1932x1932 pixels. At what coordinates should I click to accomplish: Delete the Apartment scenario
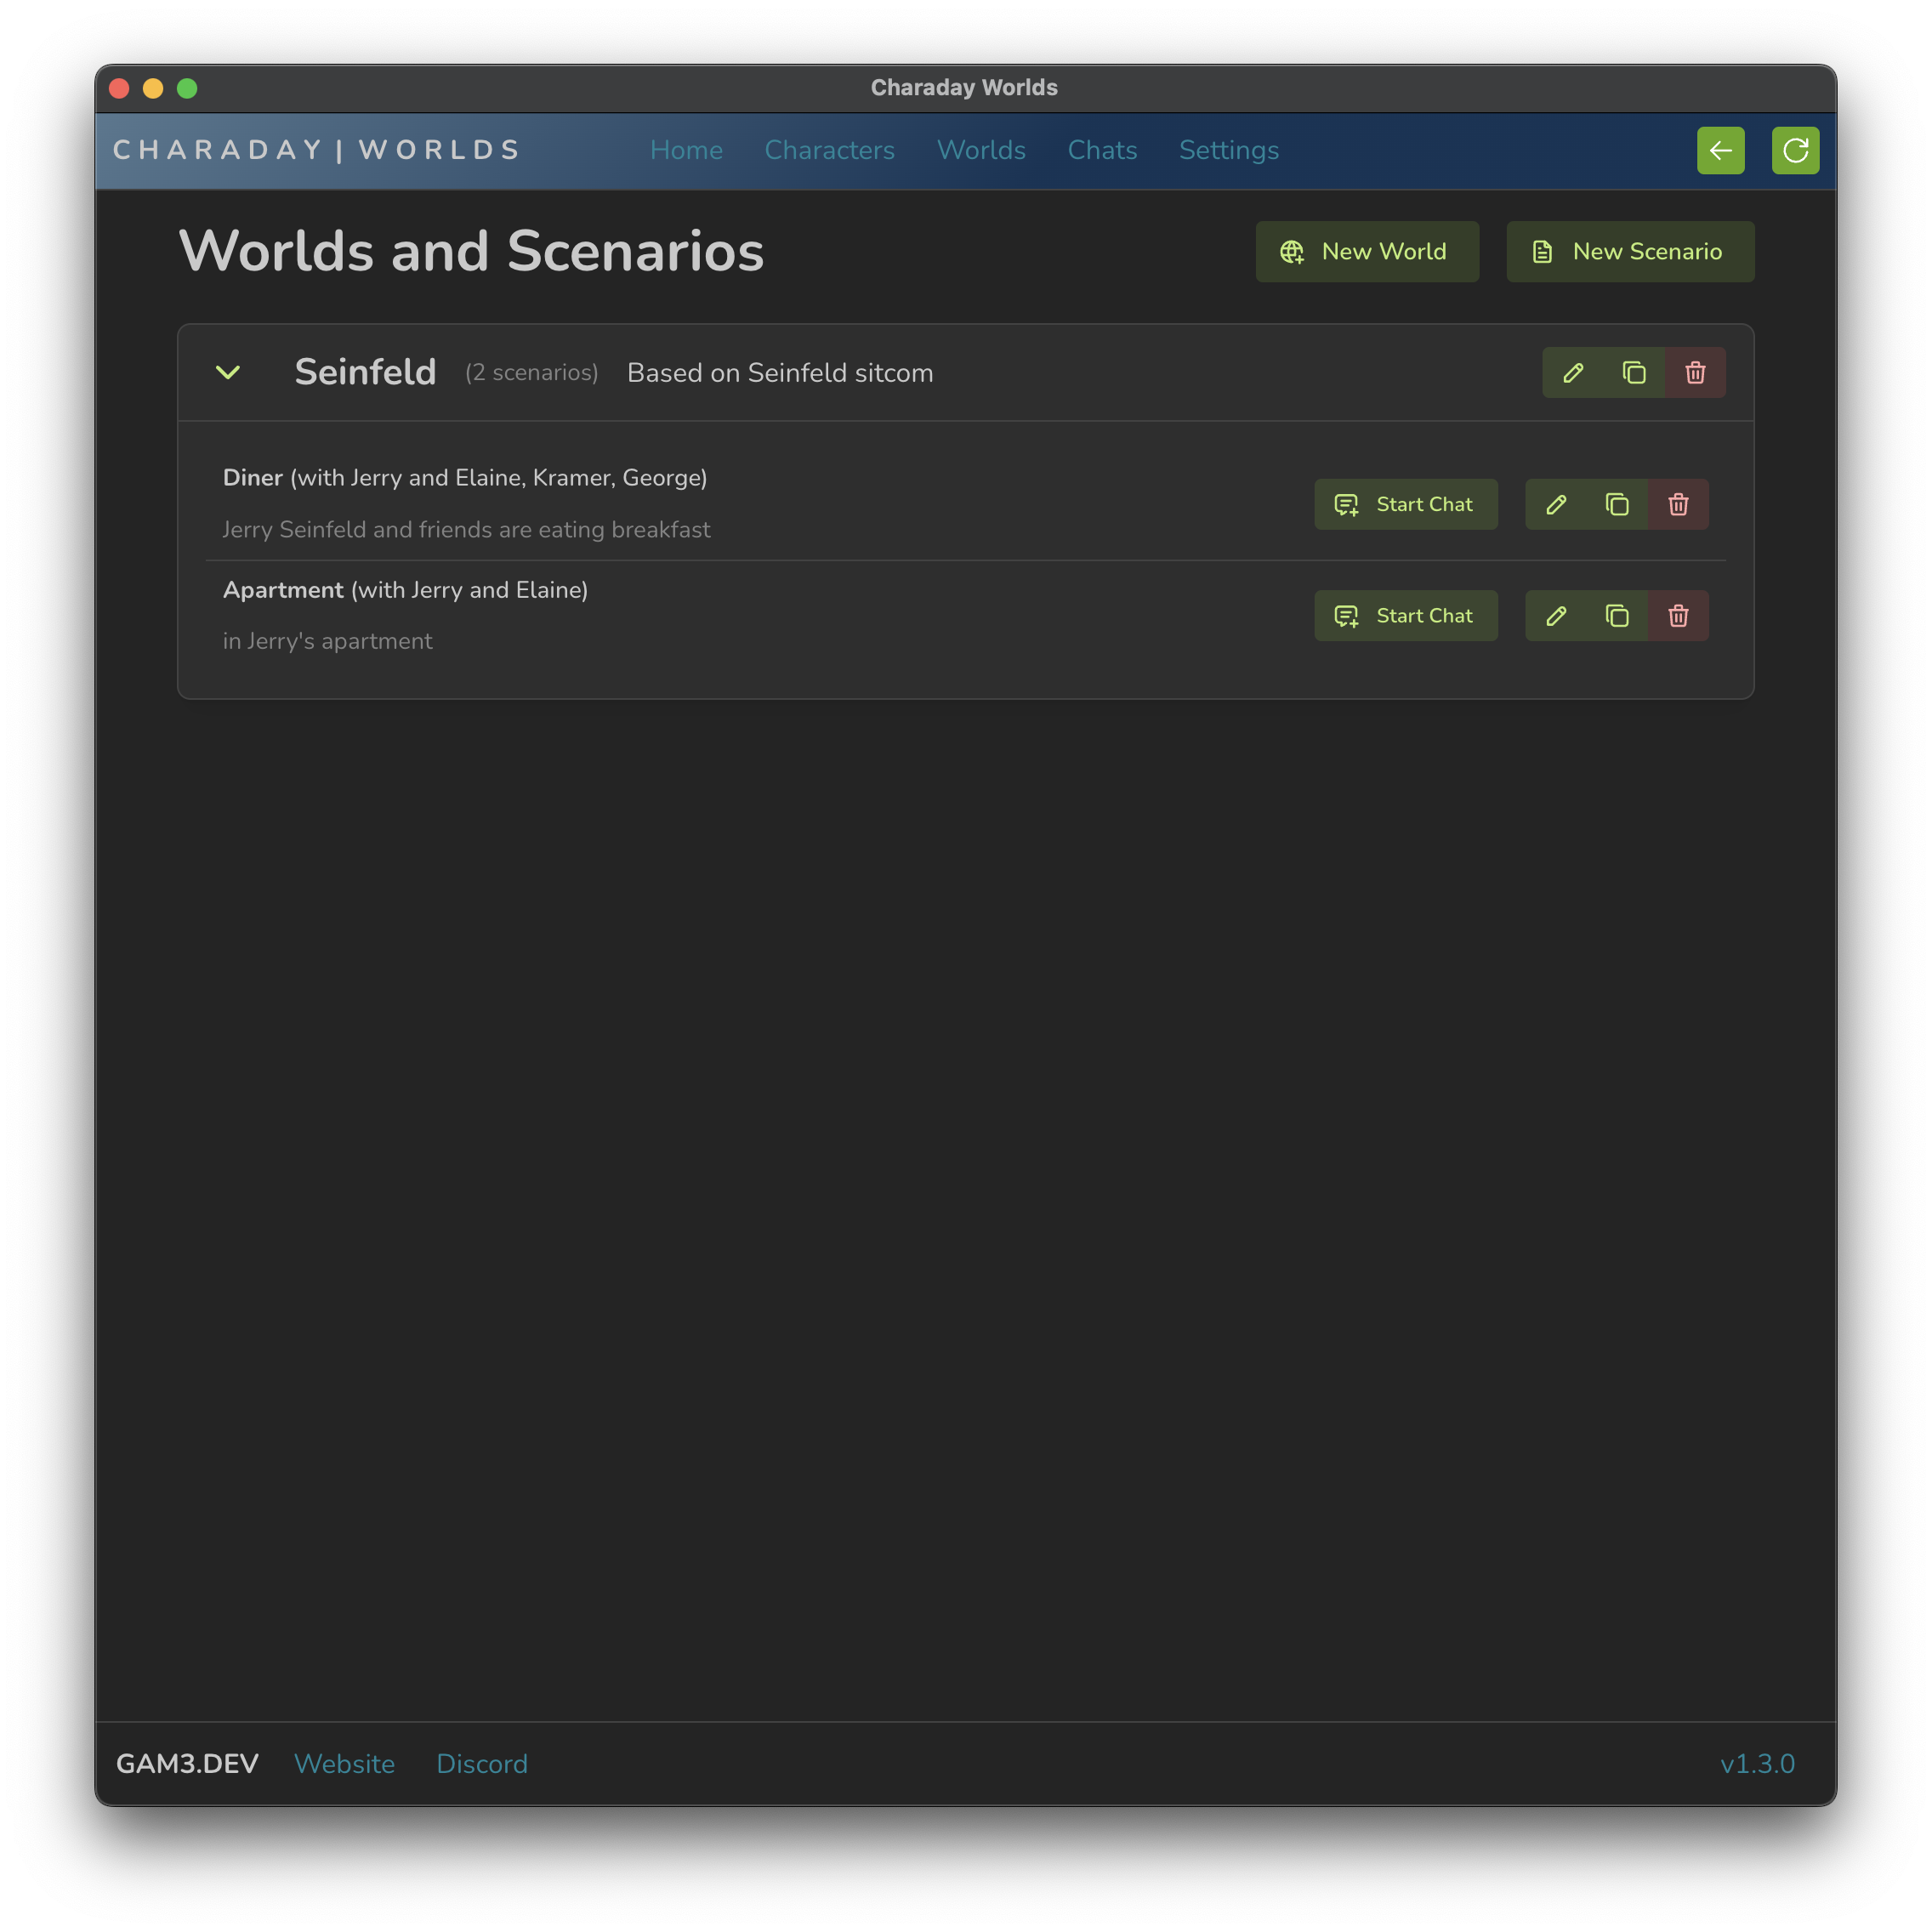pos(1678,616)
